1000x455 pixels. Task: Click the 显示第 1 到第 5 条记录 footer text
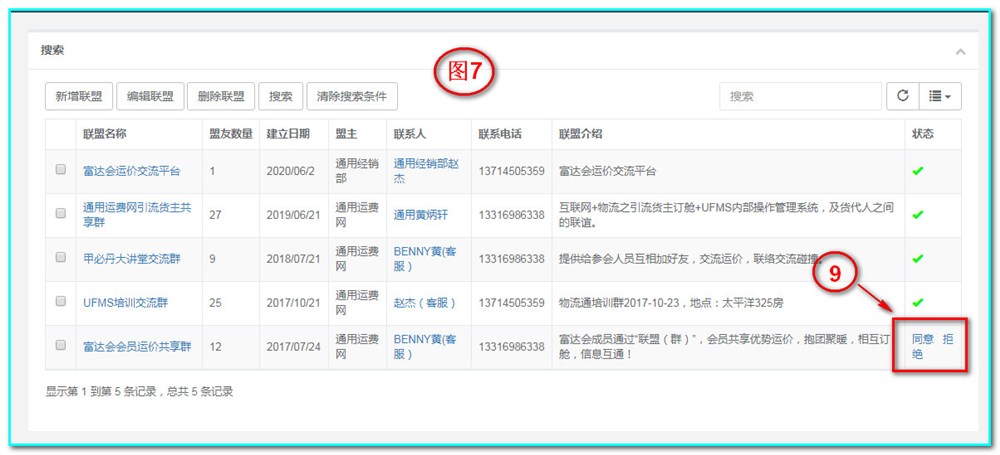139,391
